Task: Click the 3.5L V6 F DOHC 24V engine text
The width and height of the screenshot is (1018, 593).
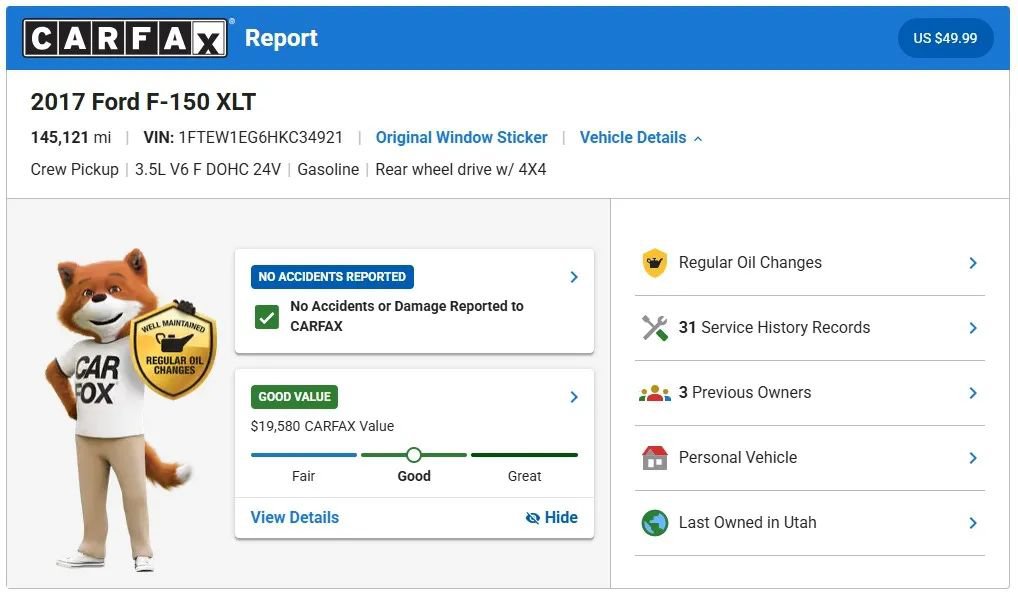Action: click(x=208, y=170)
